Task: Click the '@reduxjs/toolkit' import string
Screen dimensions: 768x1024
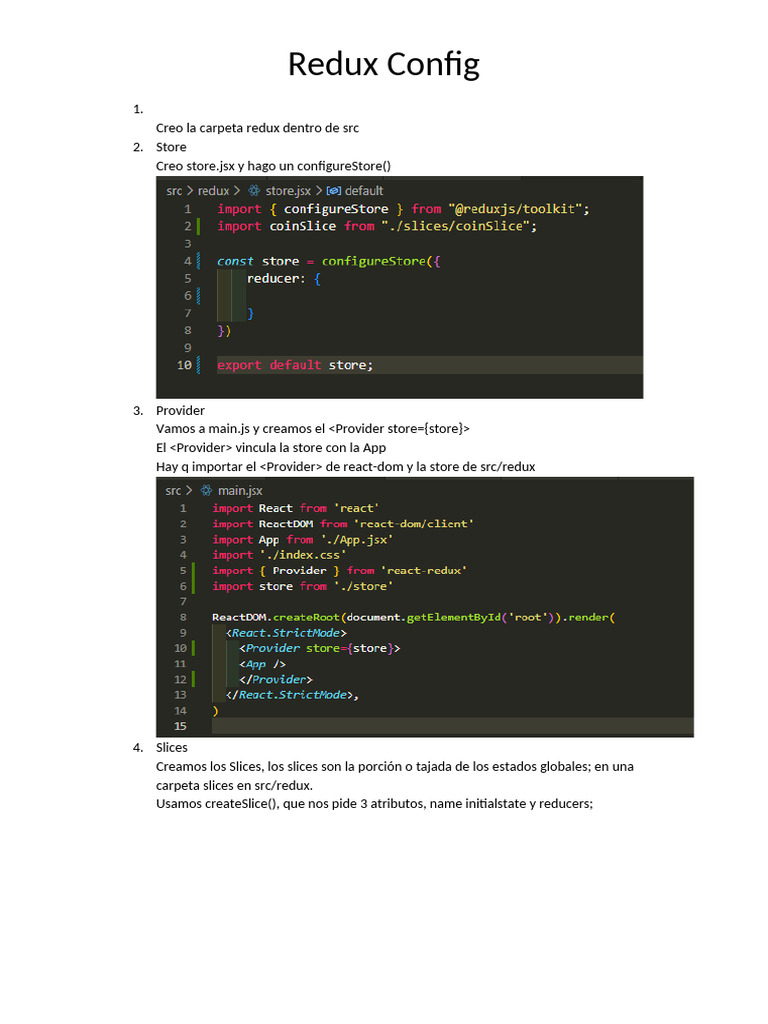Action: [515, 209]
